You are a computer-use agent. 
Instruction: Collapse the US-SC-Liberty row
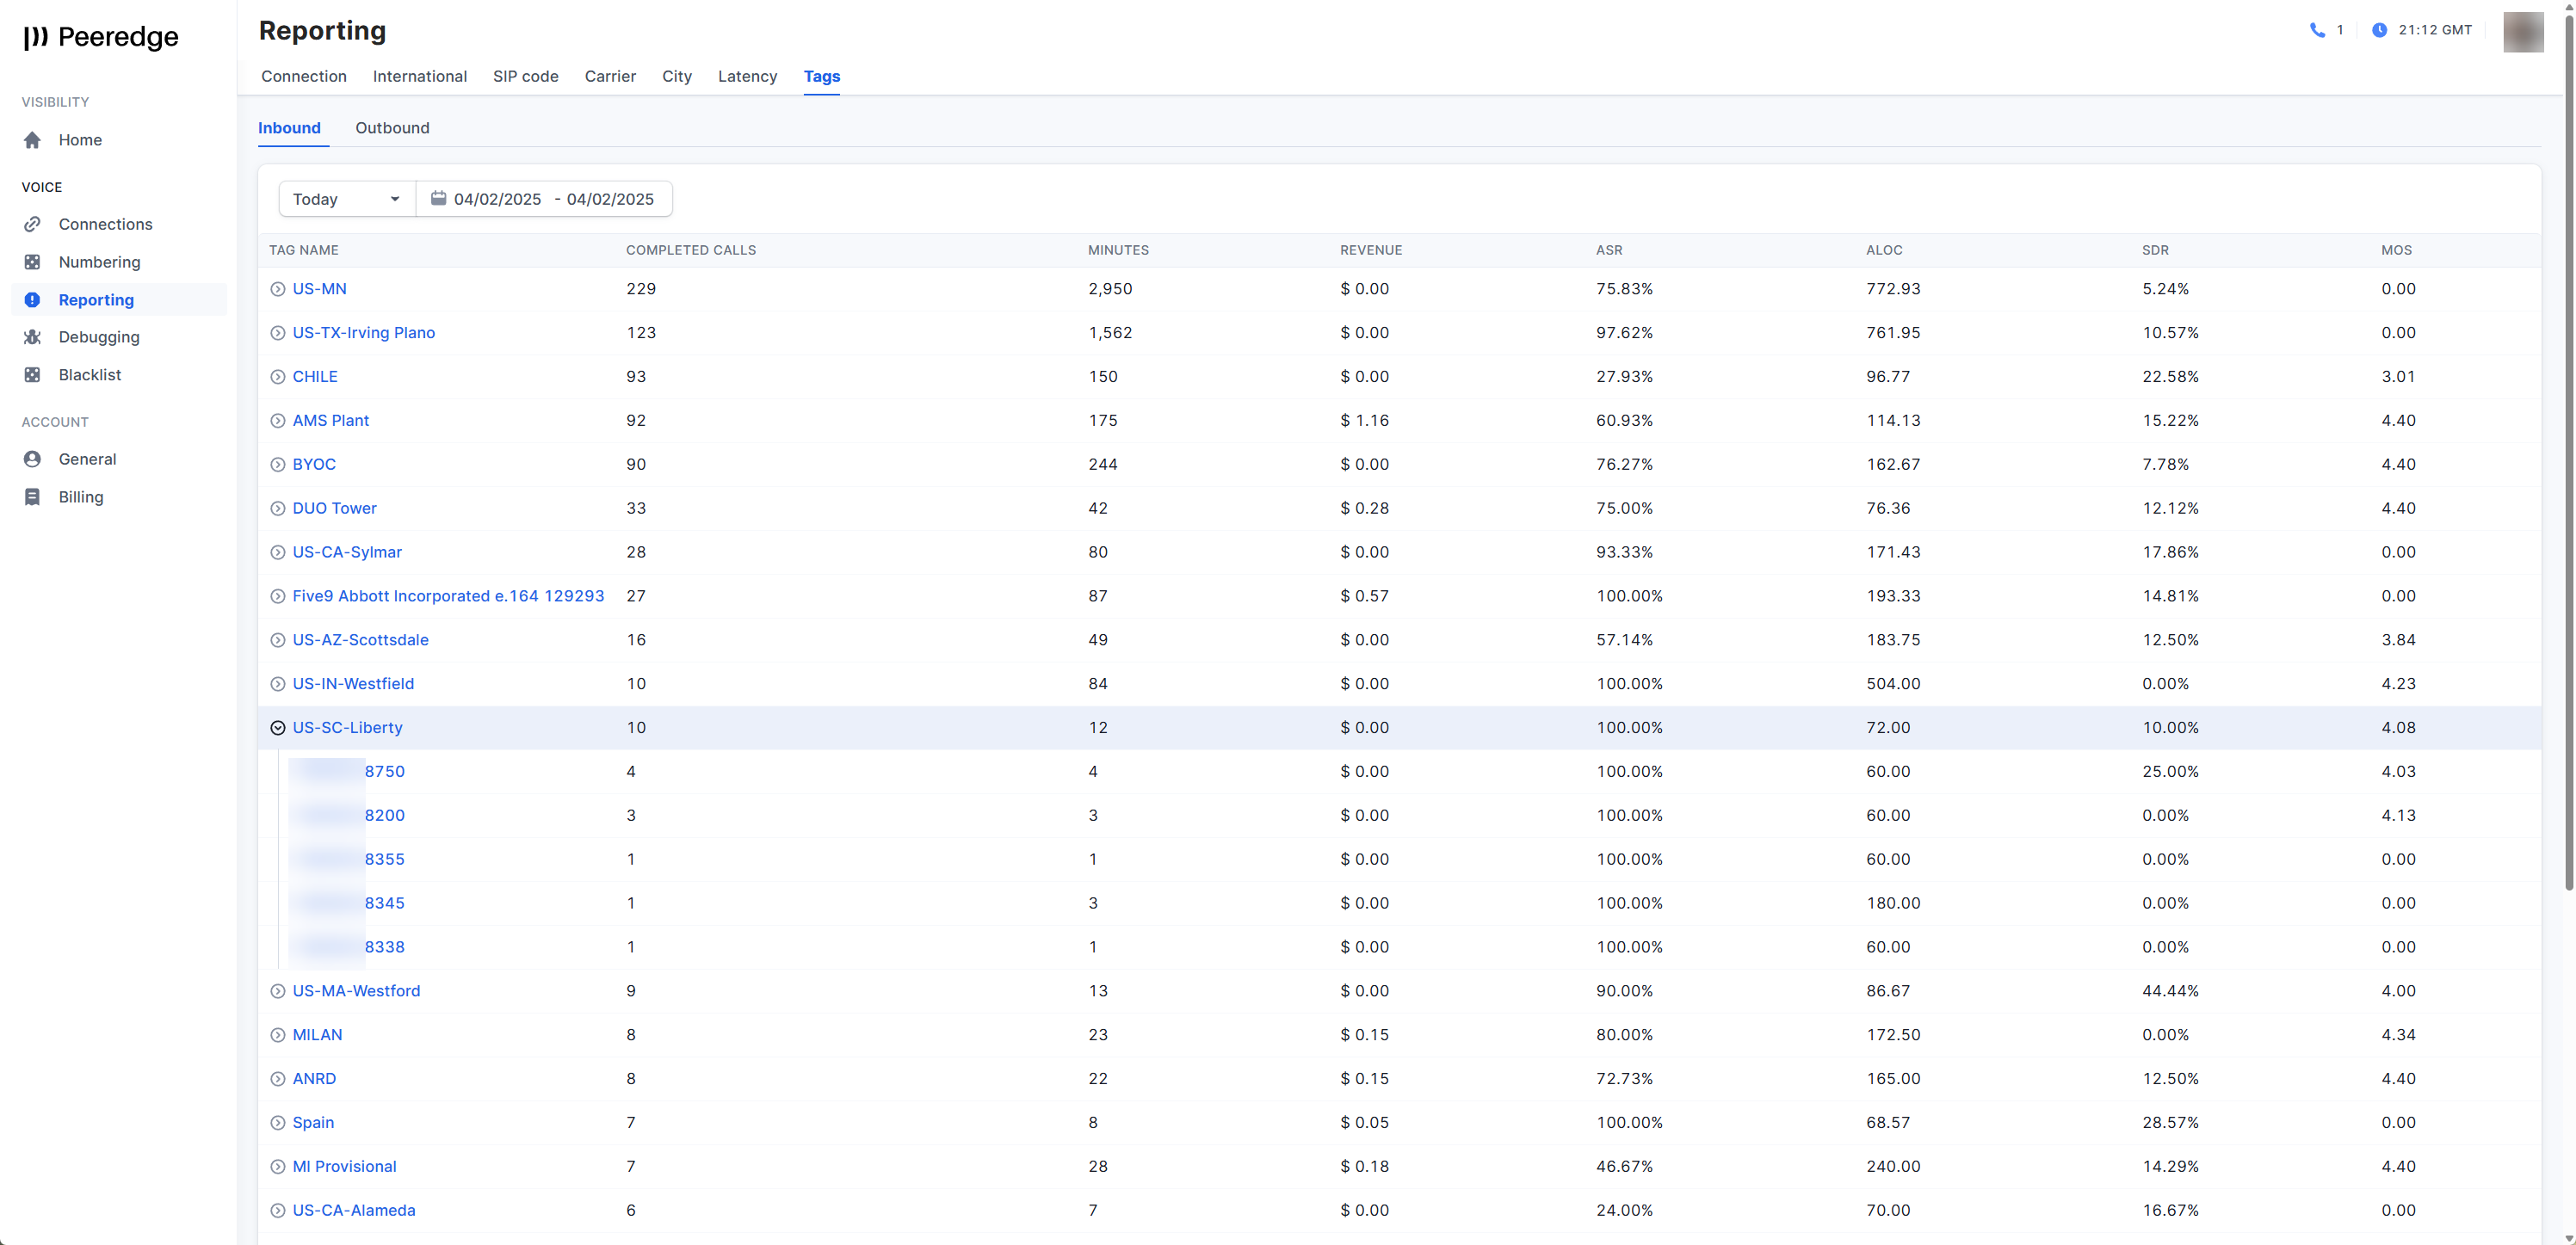278,728
